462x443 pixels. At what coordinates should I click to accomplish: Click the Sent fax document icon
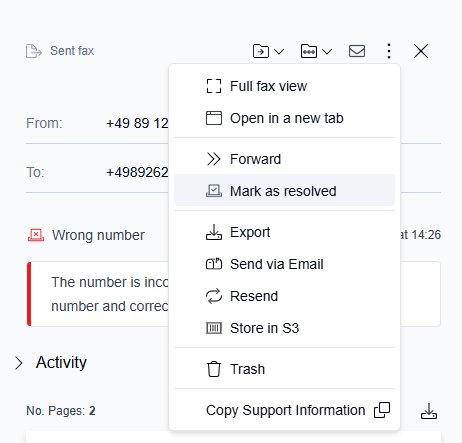tap(34, 51)
